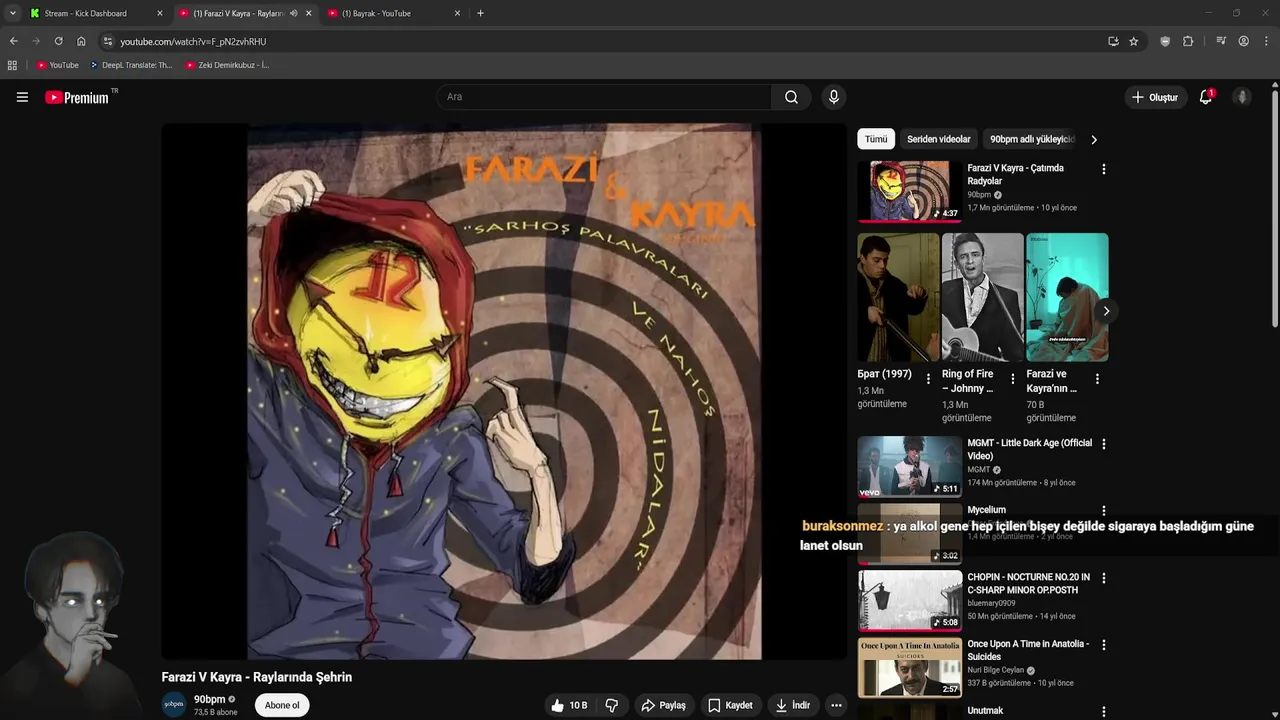Open YouTube bookmark in bookmarks bar
1280x720 pixels.
(57, 65)
